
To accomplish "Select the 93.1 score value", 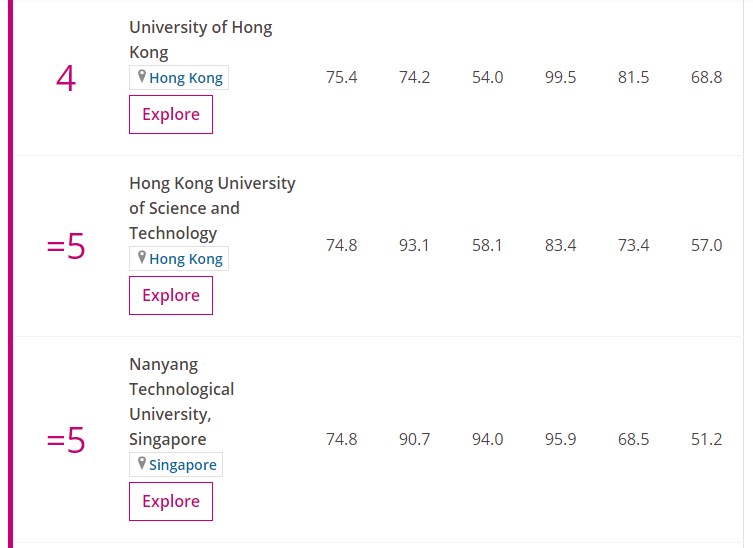I will [x=414, y=246].
